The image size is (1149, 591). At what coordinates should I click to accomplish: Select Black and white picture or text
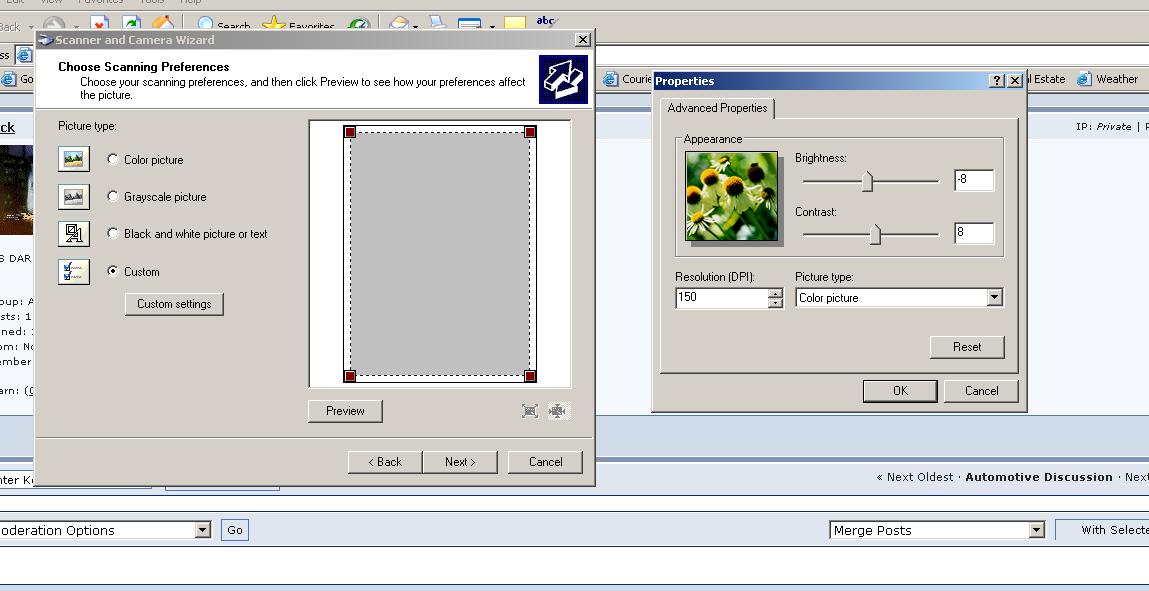point(113,234)
